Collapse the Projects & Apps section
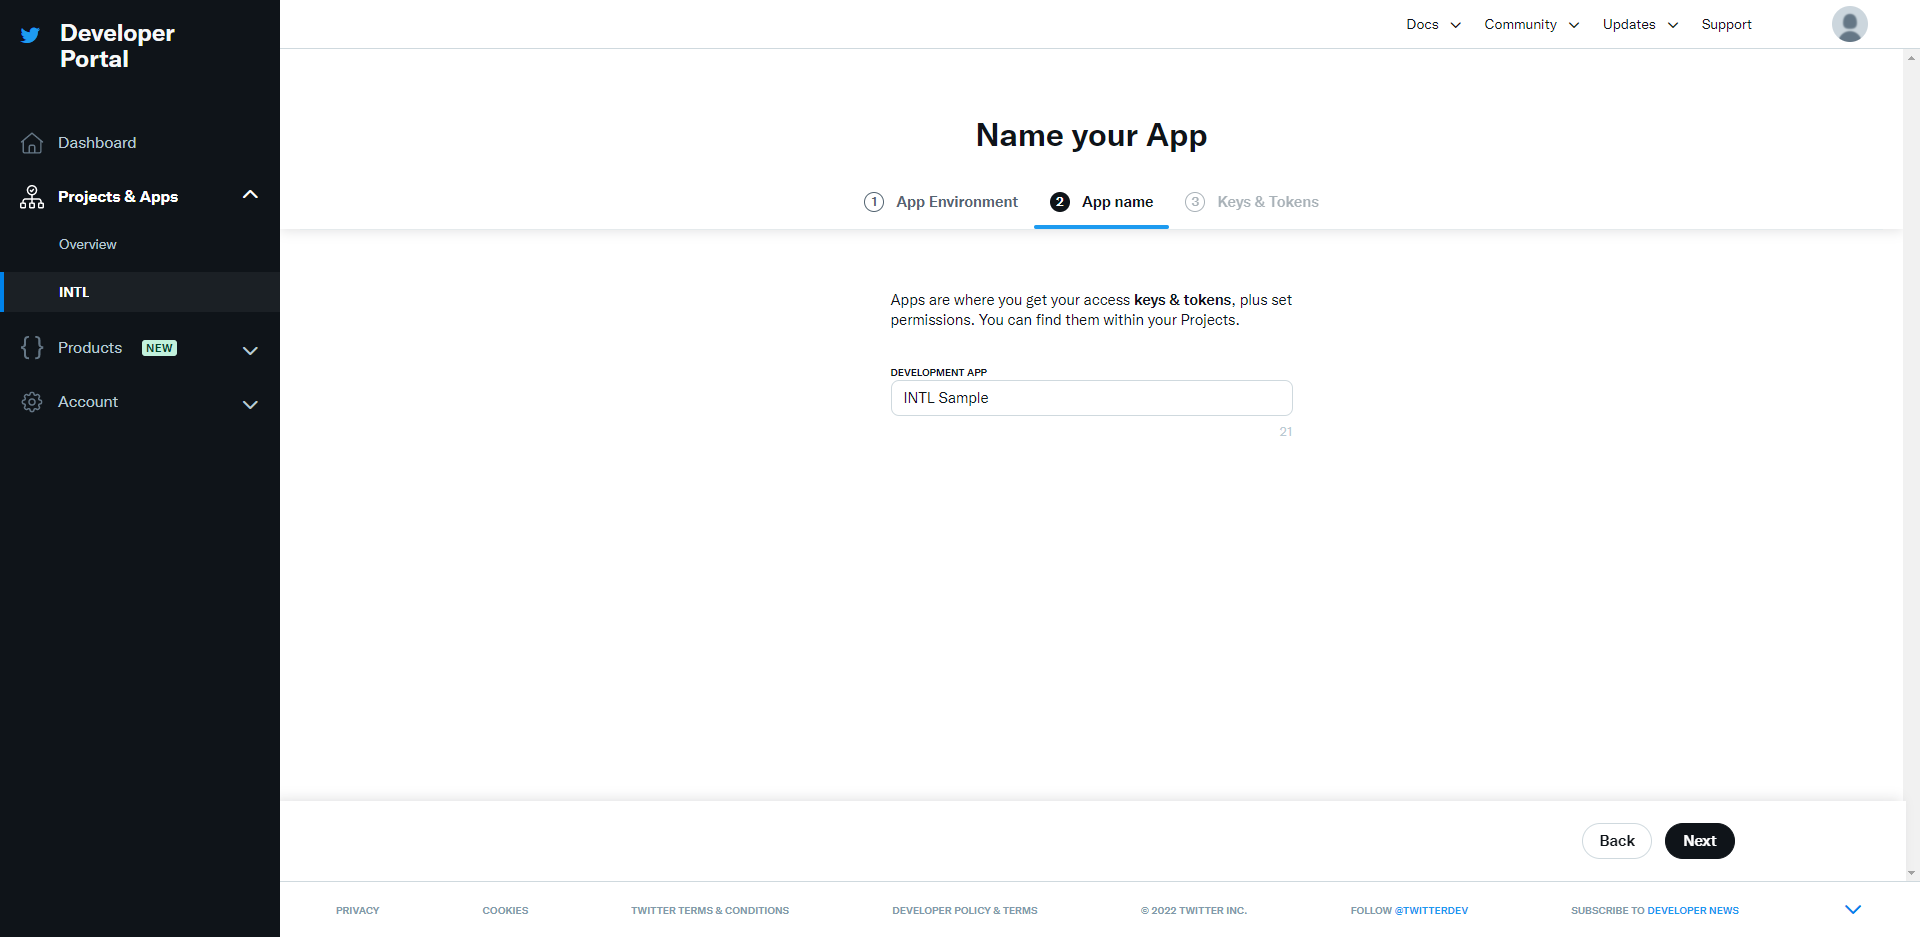Screen dimensions: 1920x937 pos(250,194)
